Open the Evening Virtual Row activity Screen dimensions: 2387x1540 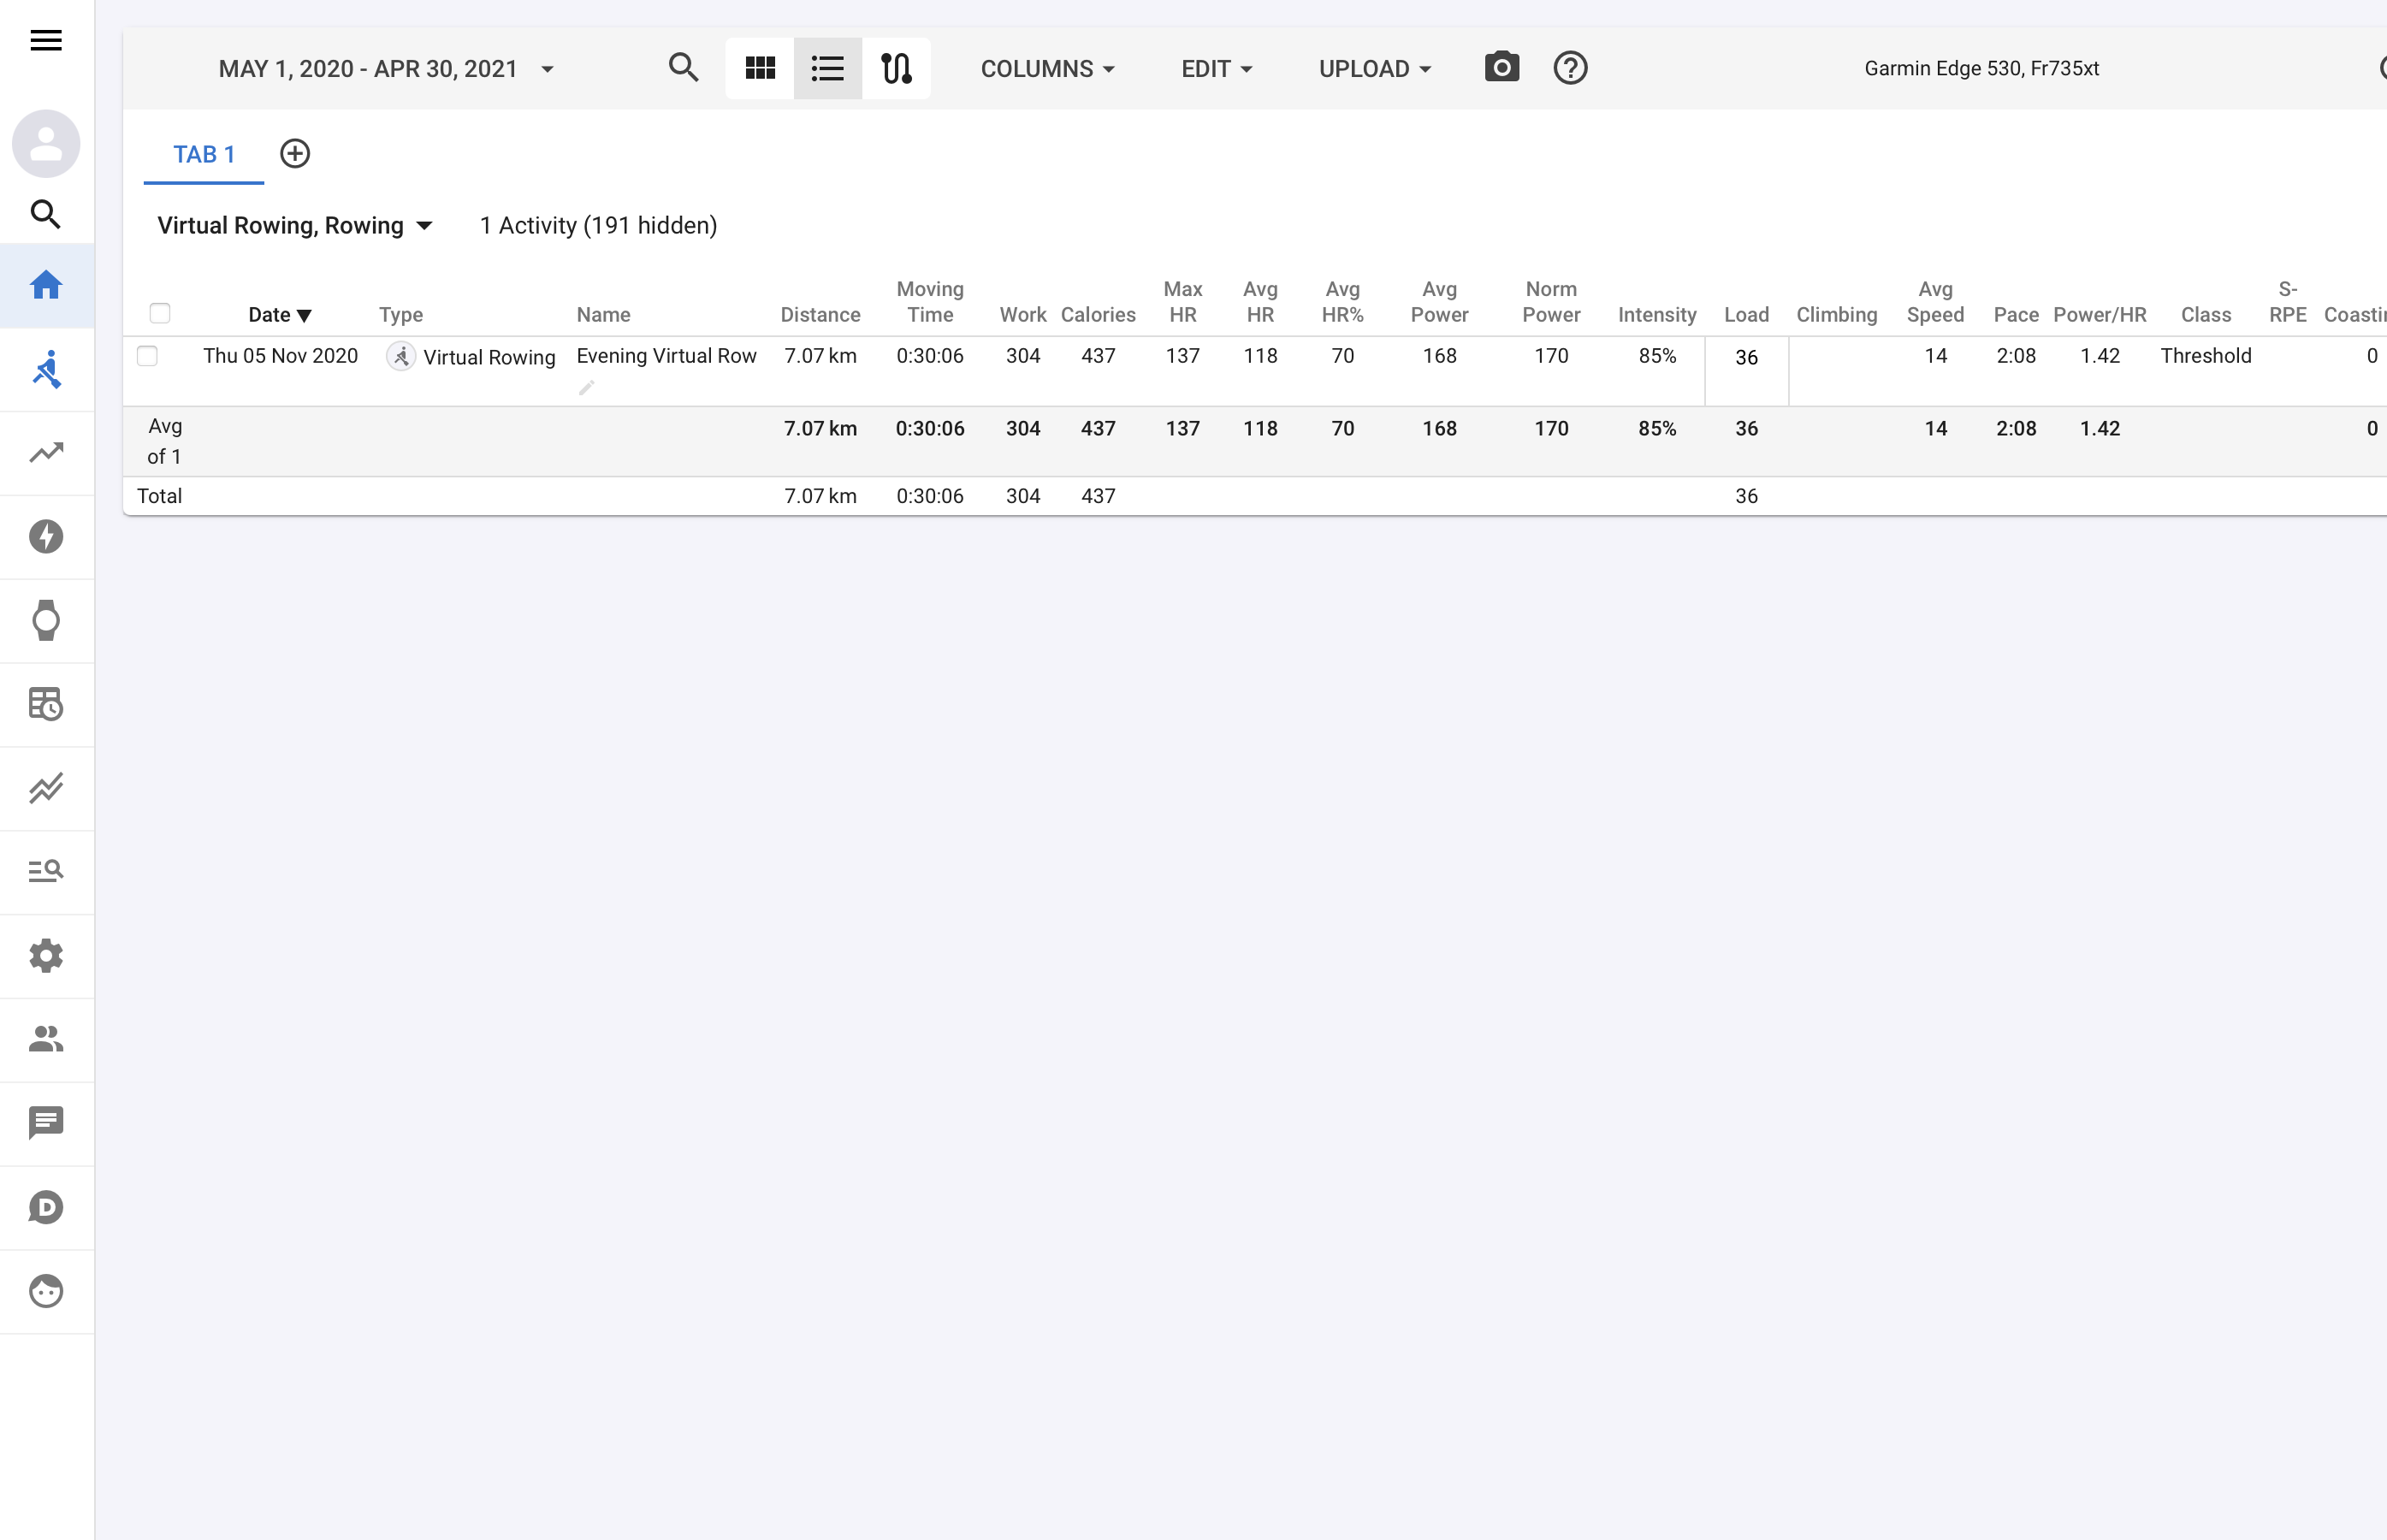click(x=666, y=356)
